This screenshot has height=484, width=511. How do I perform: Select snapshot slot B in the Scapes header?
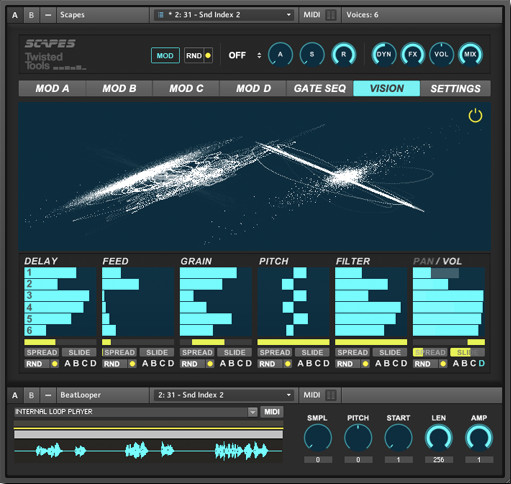(31, 15)
